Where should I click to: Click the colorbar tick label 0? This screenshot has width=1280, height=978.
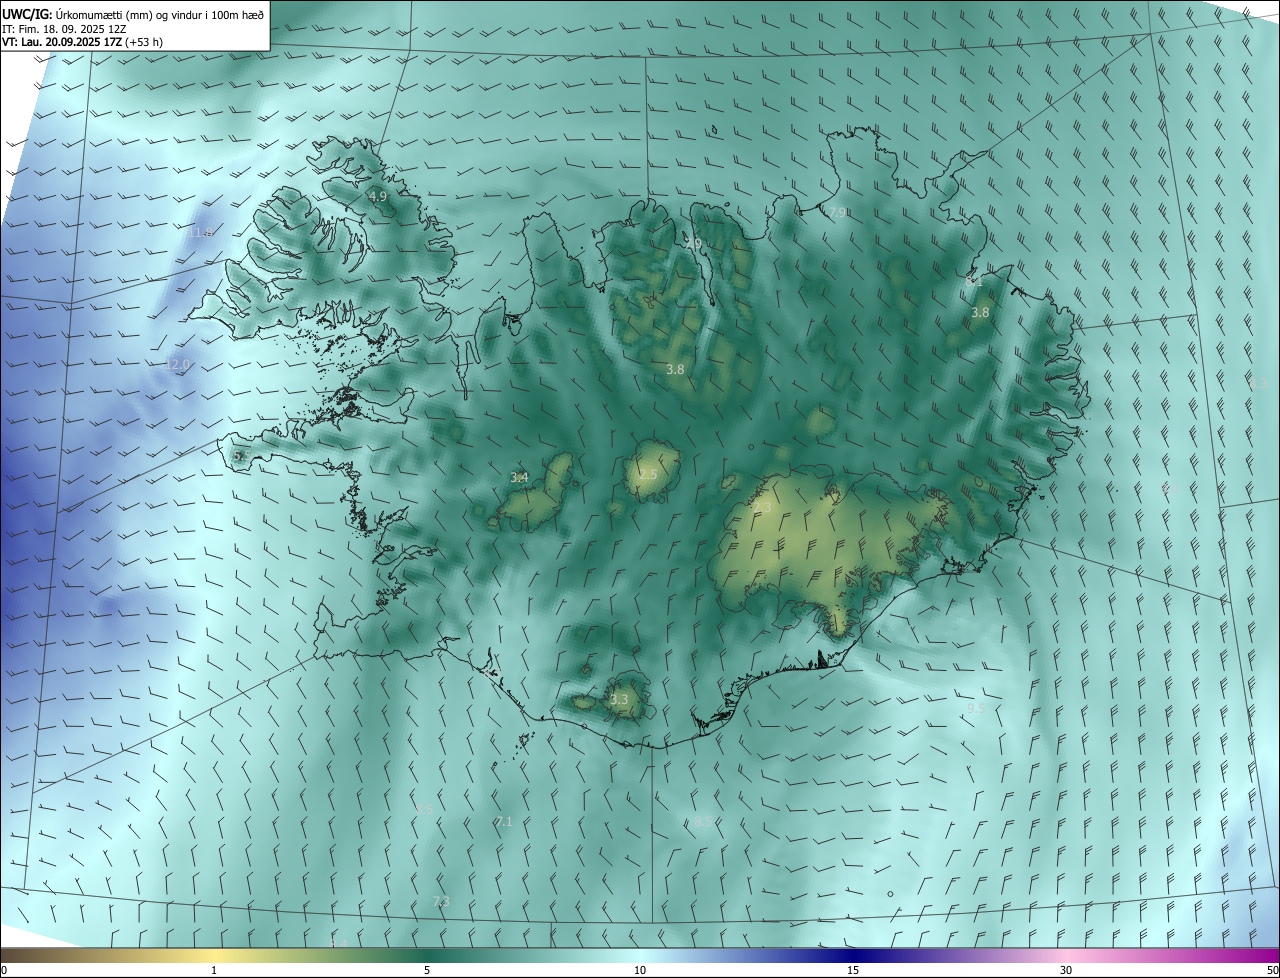tap(4, 970)
